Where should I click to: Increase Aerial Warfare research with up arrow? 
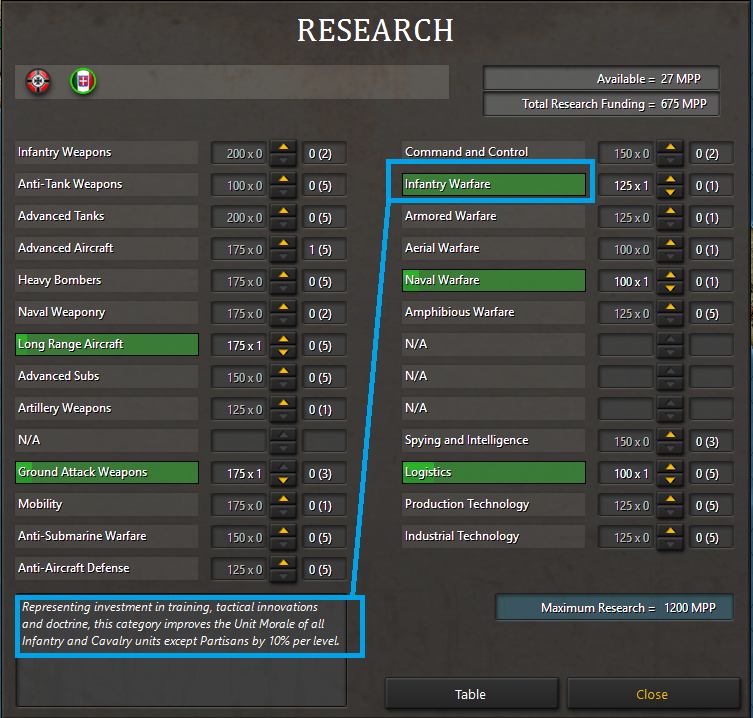pyautogui.click(x=670, y=243)
